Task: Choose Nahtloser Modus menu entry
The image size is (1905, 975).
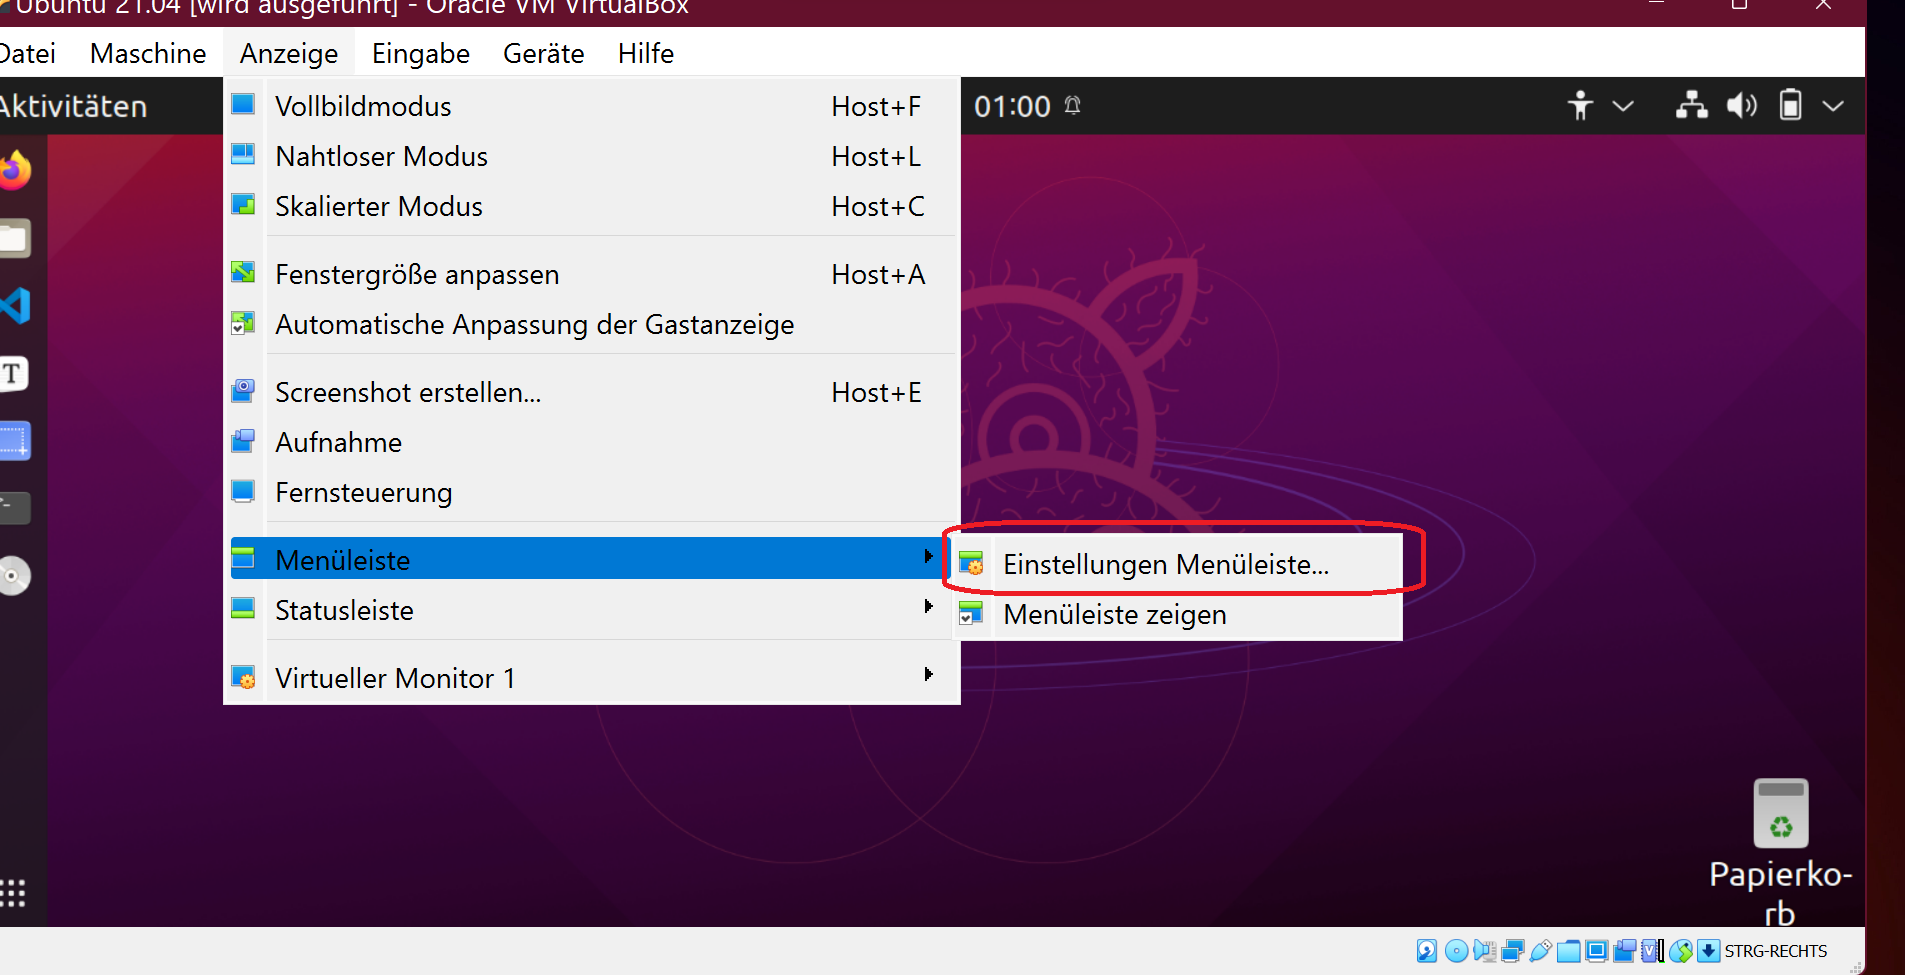Action: (x=592, y=156)
